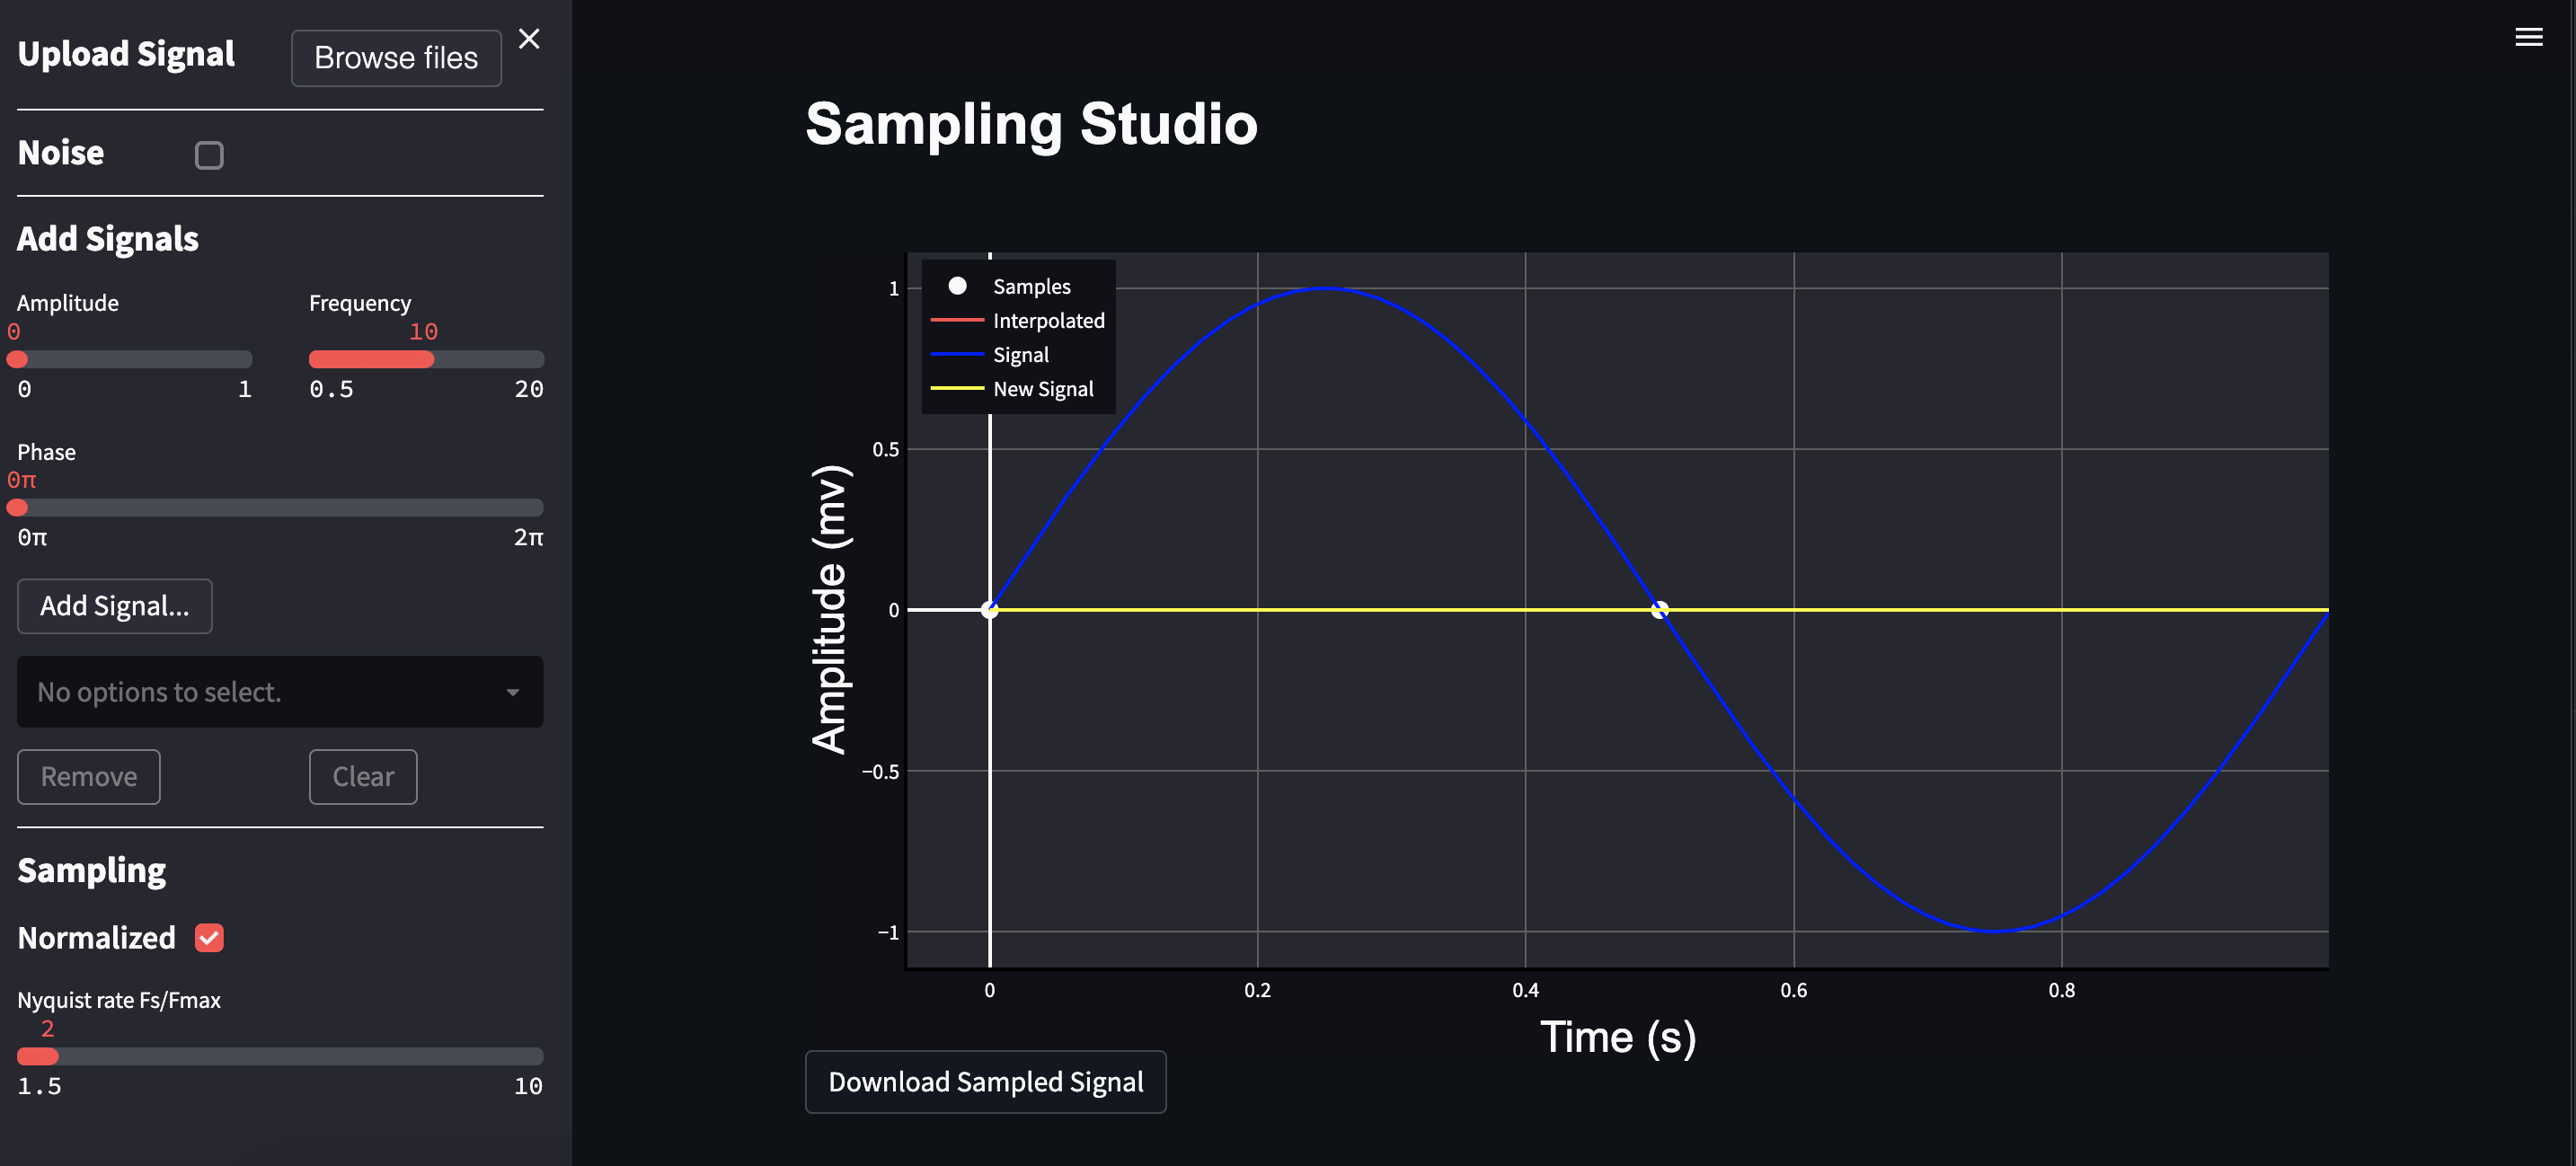This screenshot has width=2576, height=1166.
Task: Click the Frequency slider handle
Action: tap(426, 359)
